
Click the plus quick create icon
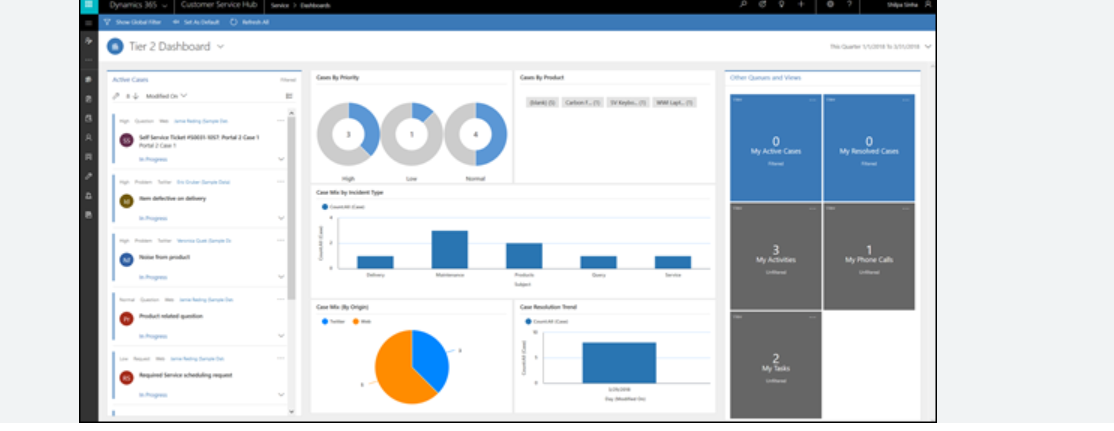click(x=801, y=4)
